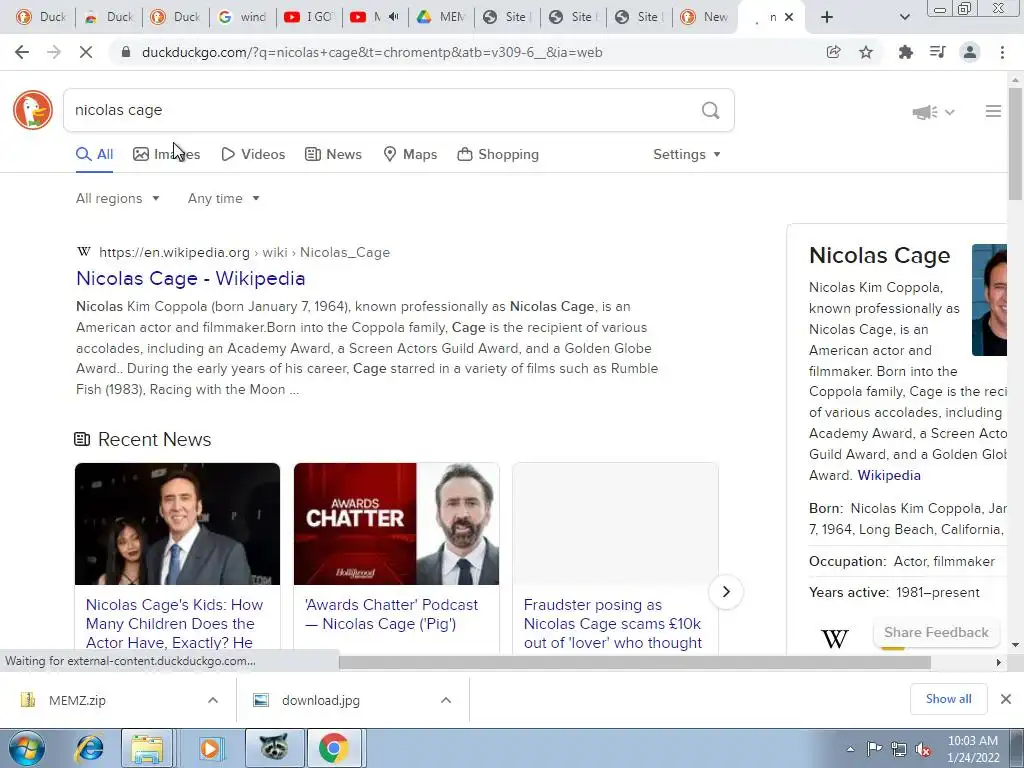Screen dimensions: 1024x768
Task: Advance Recent News carousel with arrow
Action: (x=726, y=592)
